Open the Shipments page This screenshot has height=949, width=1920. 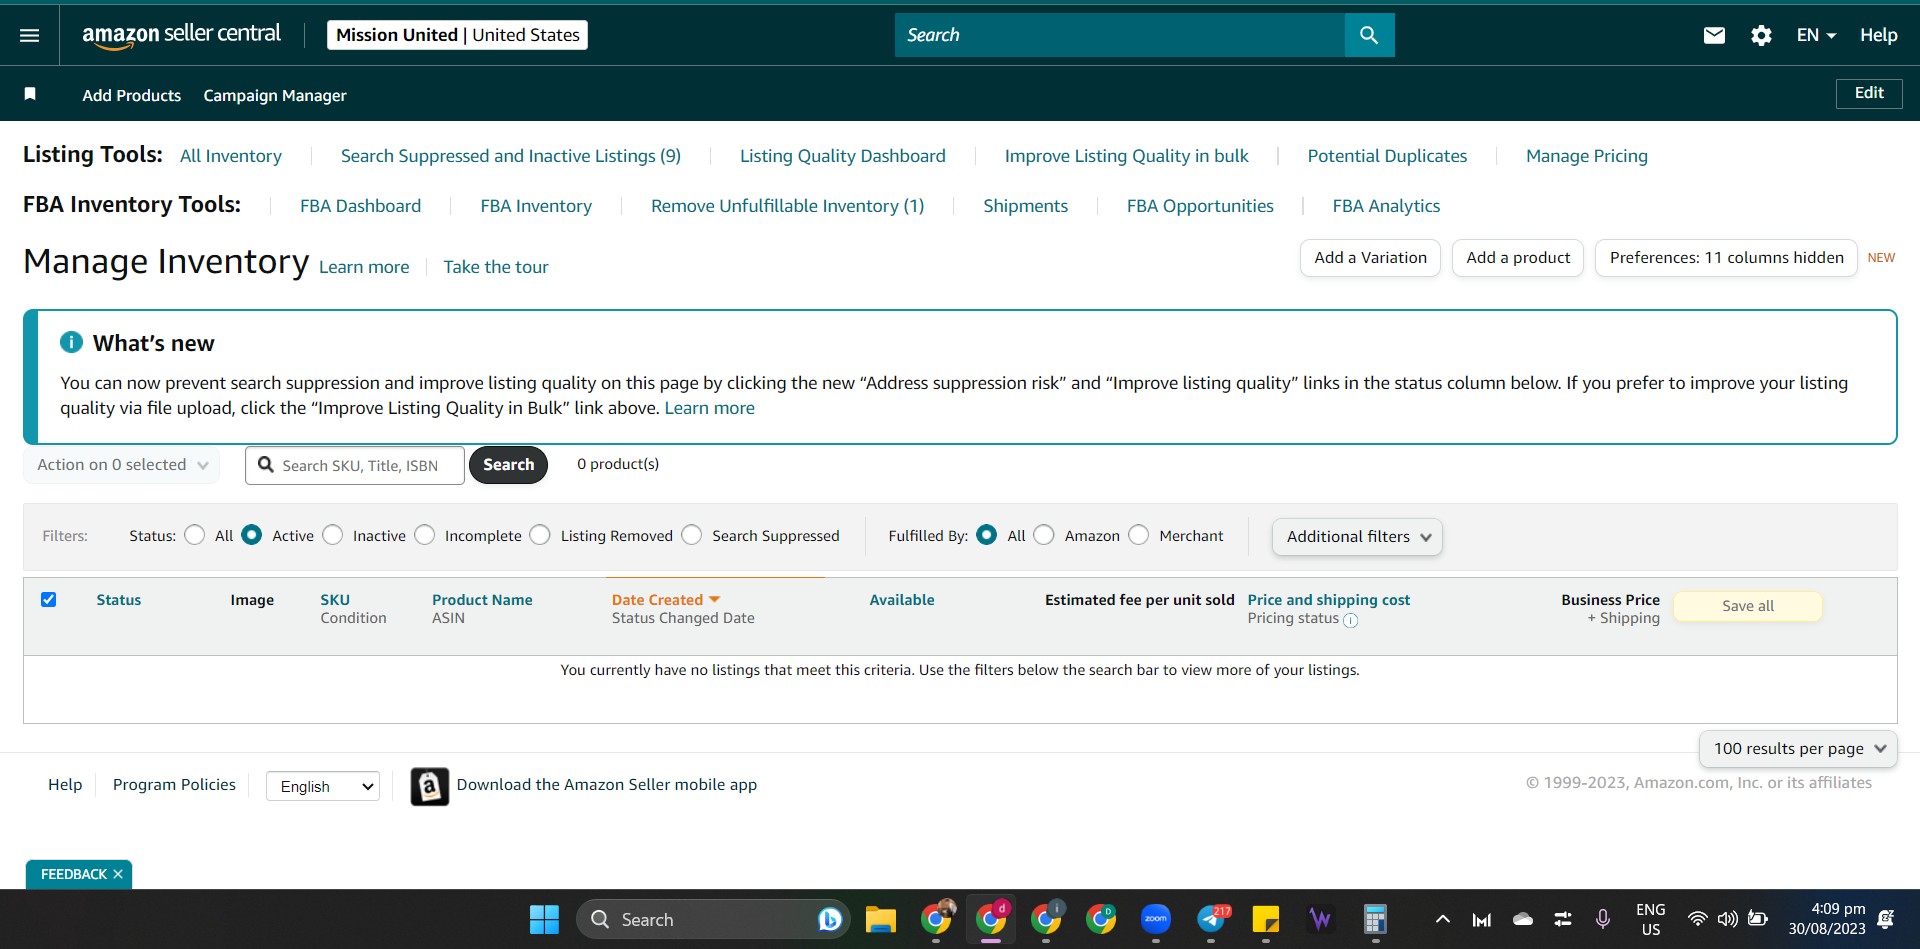pyautogui.click(x=1026, y=206)
